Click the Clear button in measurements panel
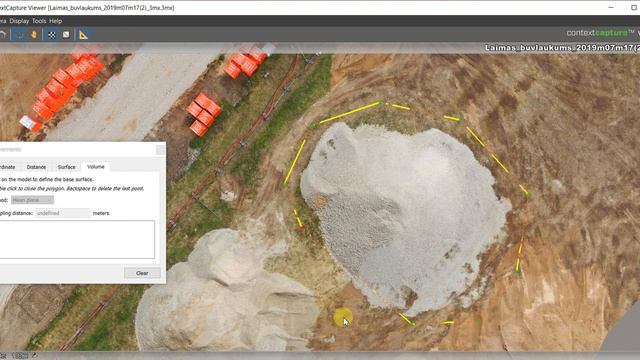 142,273
